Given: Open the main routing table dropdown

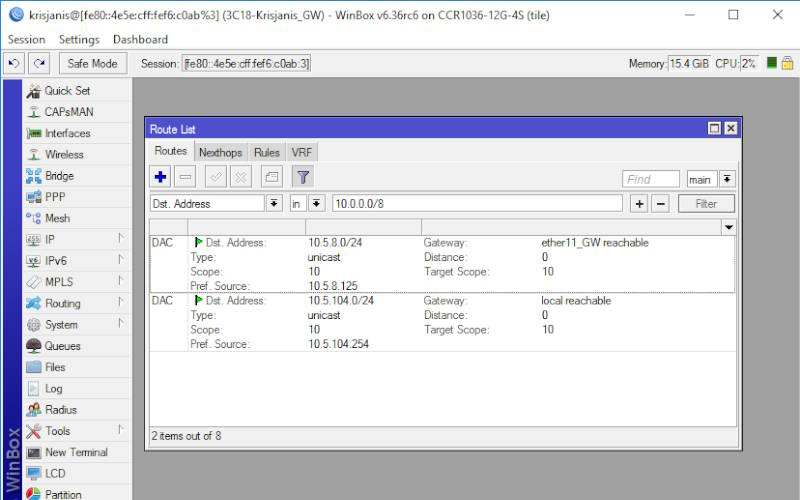Looking at the screenshot, I should coord(727,179).
